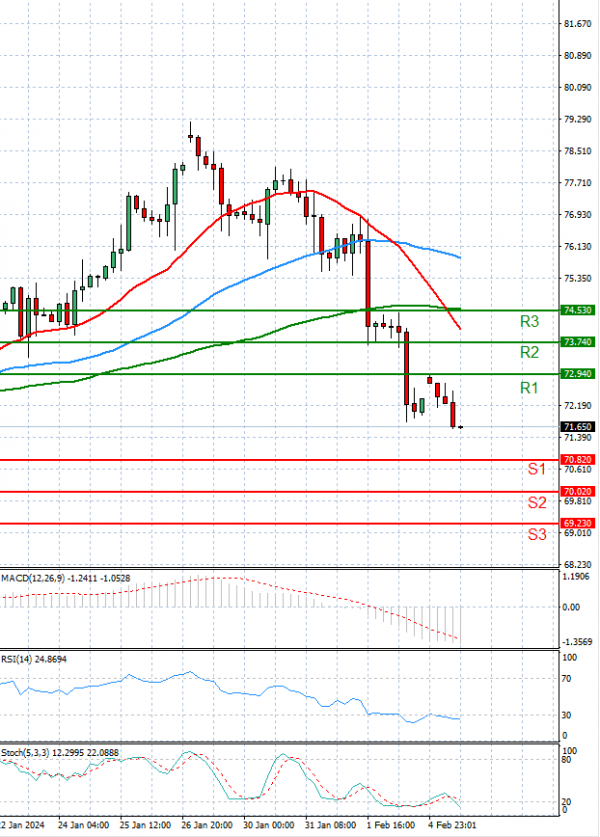600x837 pixels.
Task: Click the S3 support label
Action: (536, 534)
